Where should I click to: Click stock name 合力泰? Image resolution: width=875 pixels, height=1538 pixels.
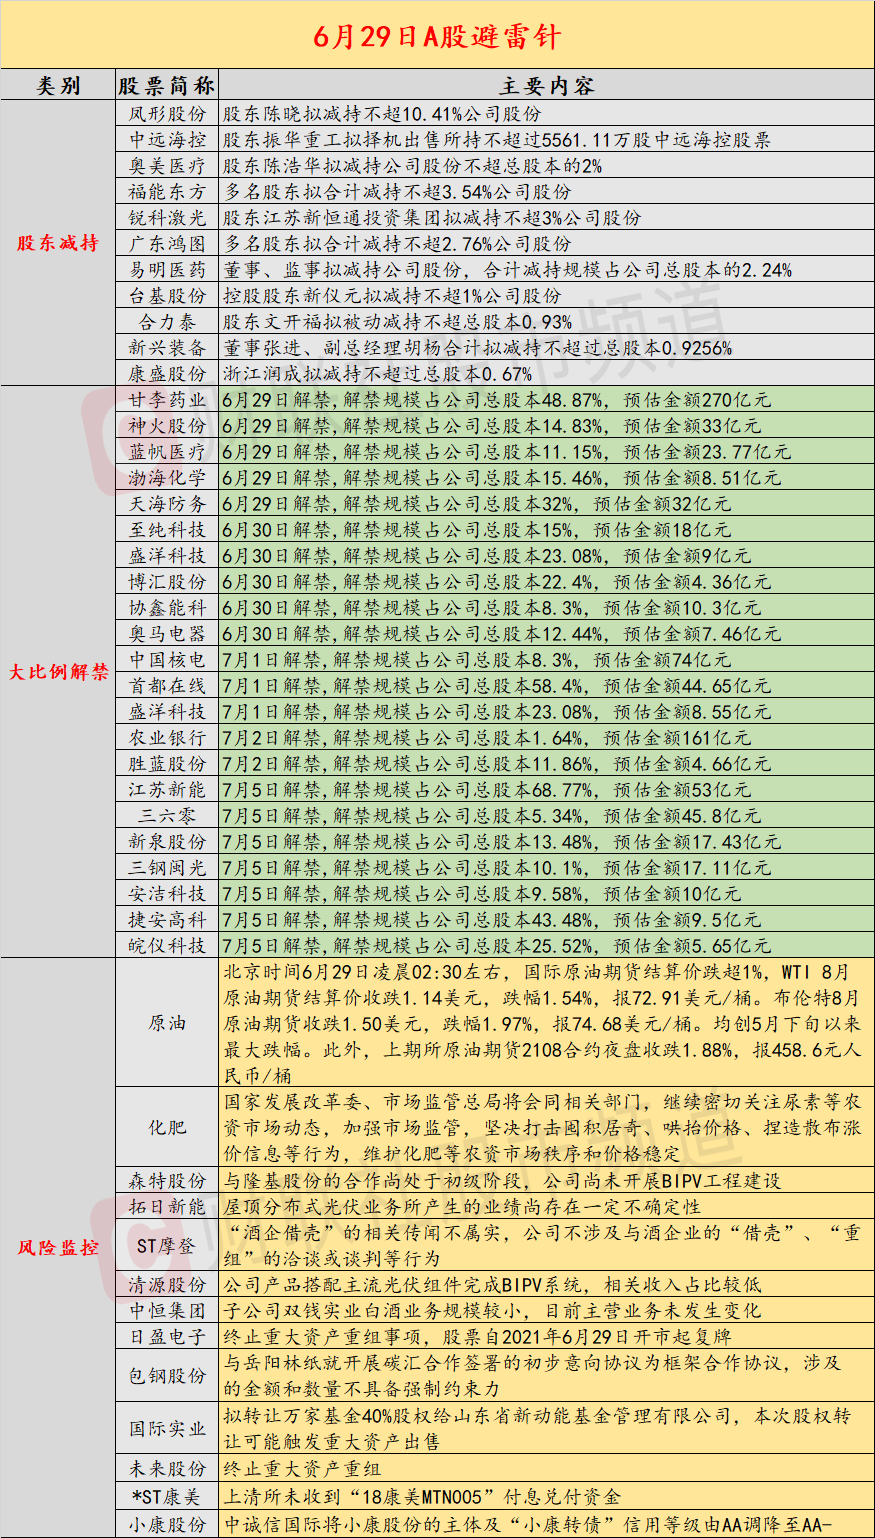[x=167, y=322]
